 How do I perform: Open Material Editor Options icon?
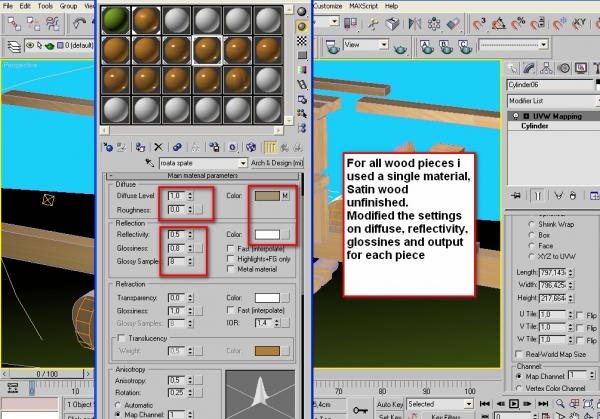pyautogui.click(x=302, y=99)
